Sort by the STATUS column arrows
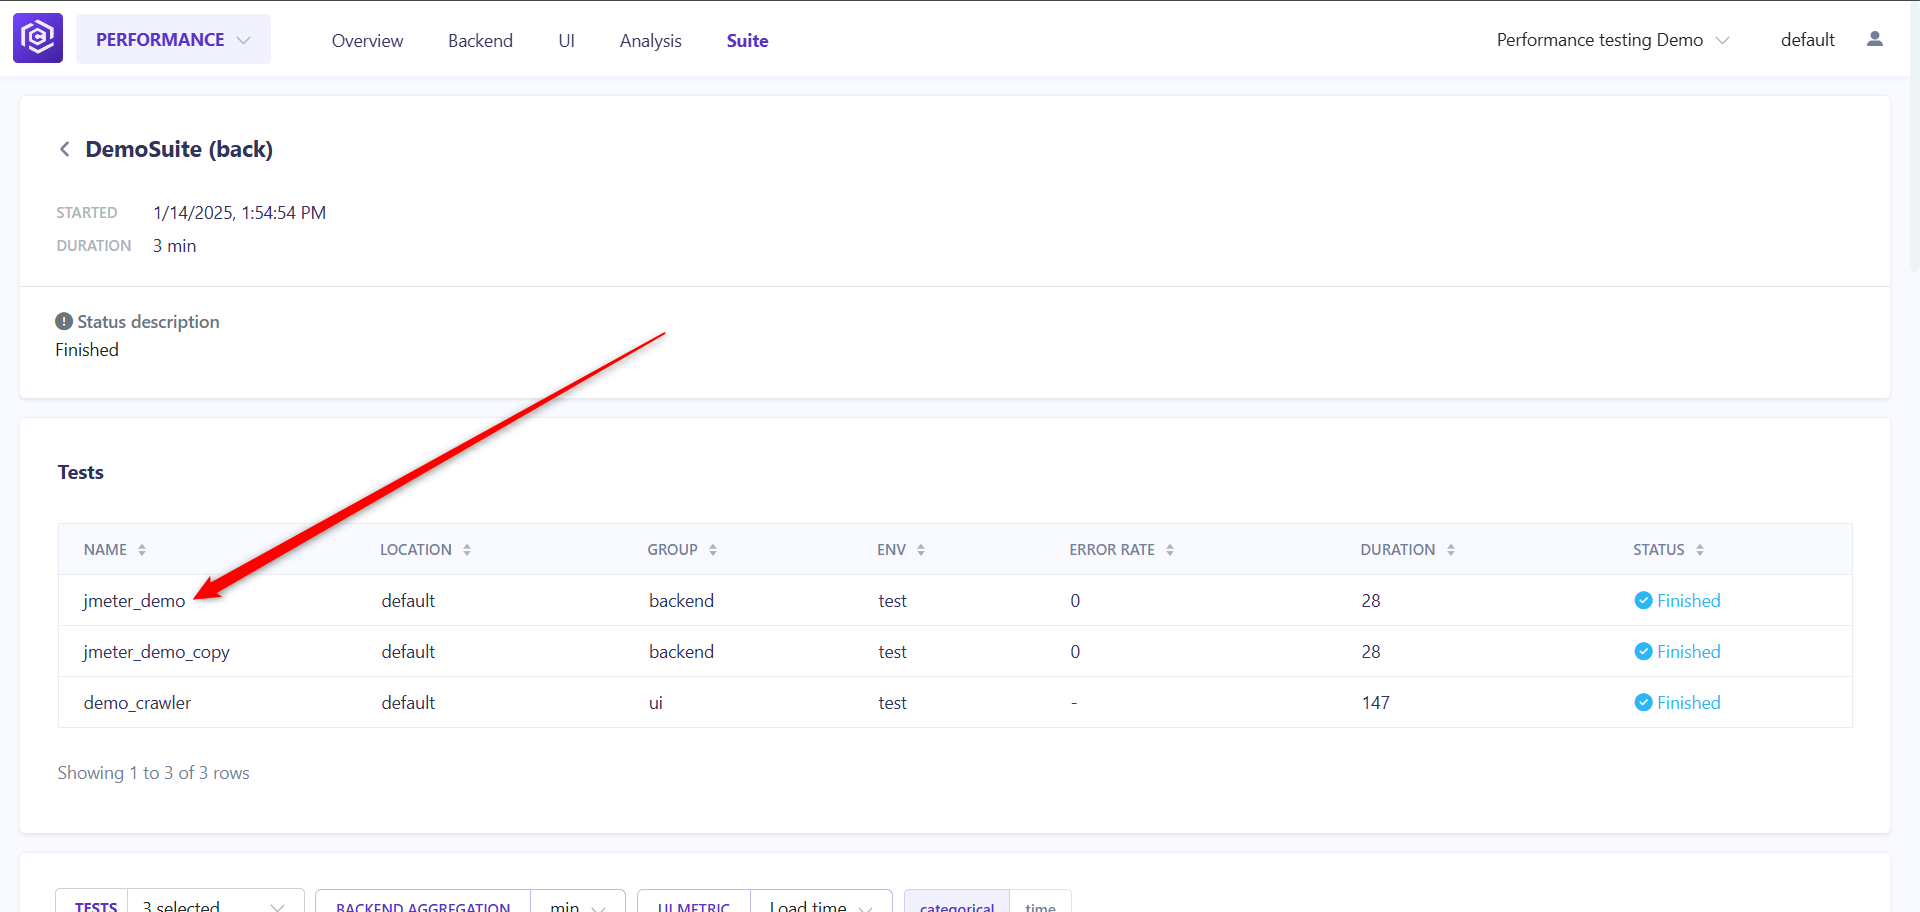 click(x=1700, y=550)
